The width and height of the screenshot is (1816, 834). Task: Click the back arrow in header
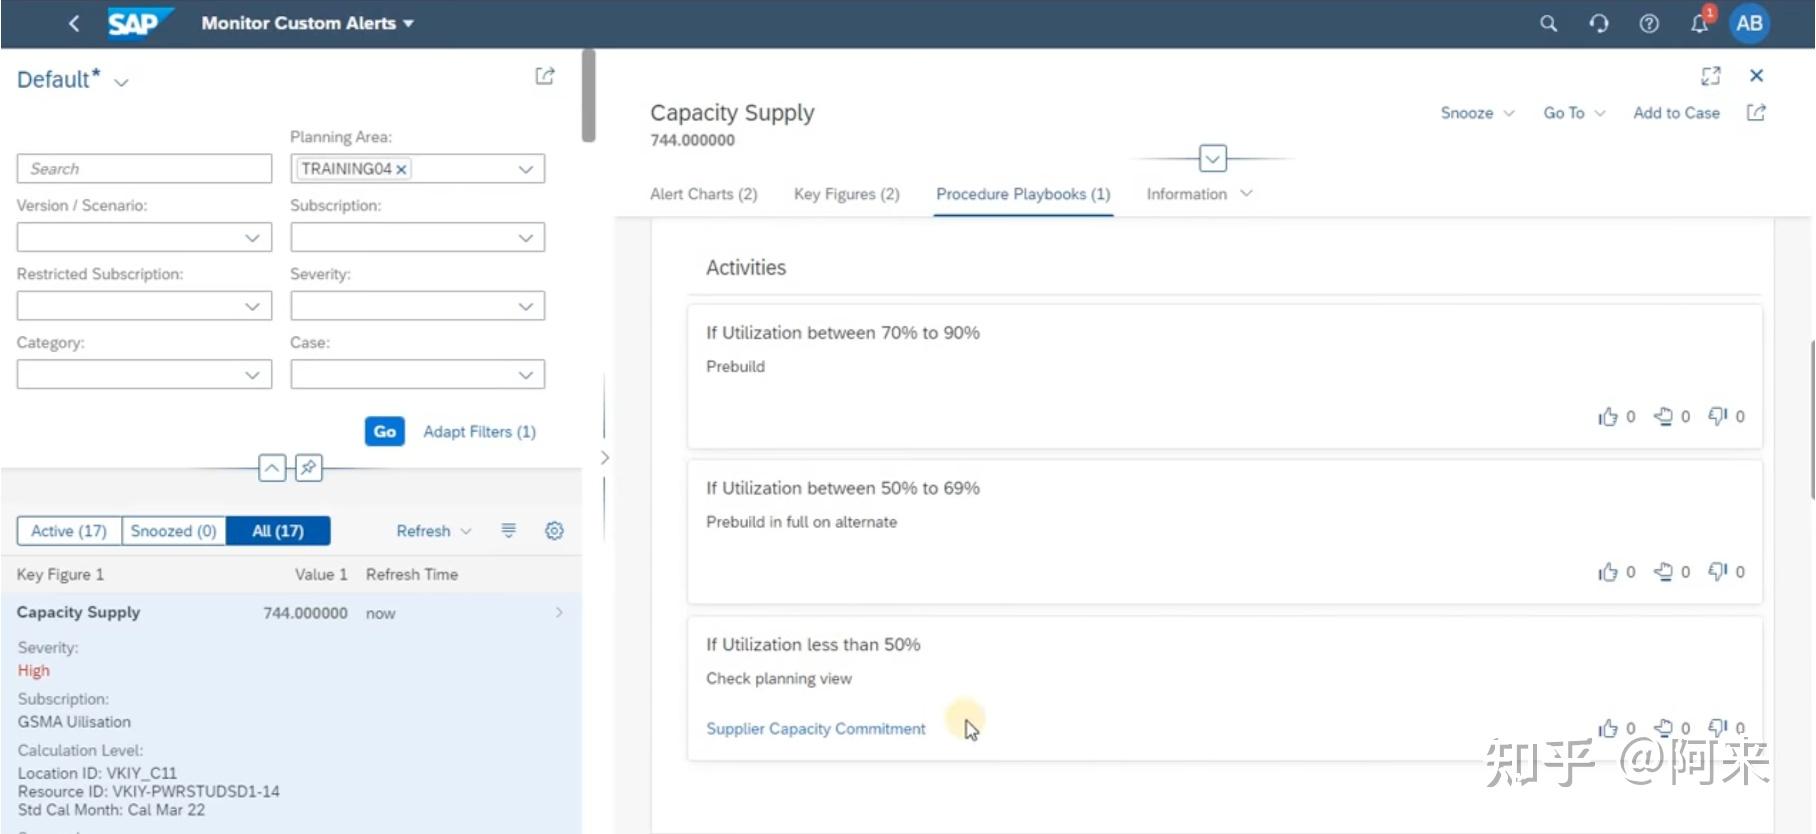[74, 23]
